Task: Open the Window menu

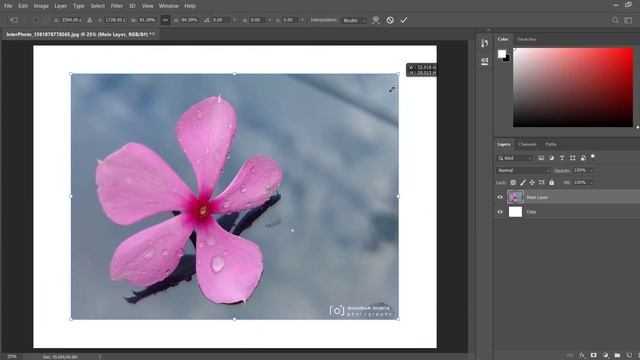Action: (x=169, y=6)
